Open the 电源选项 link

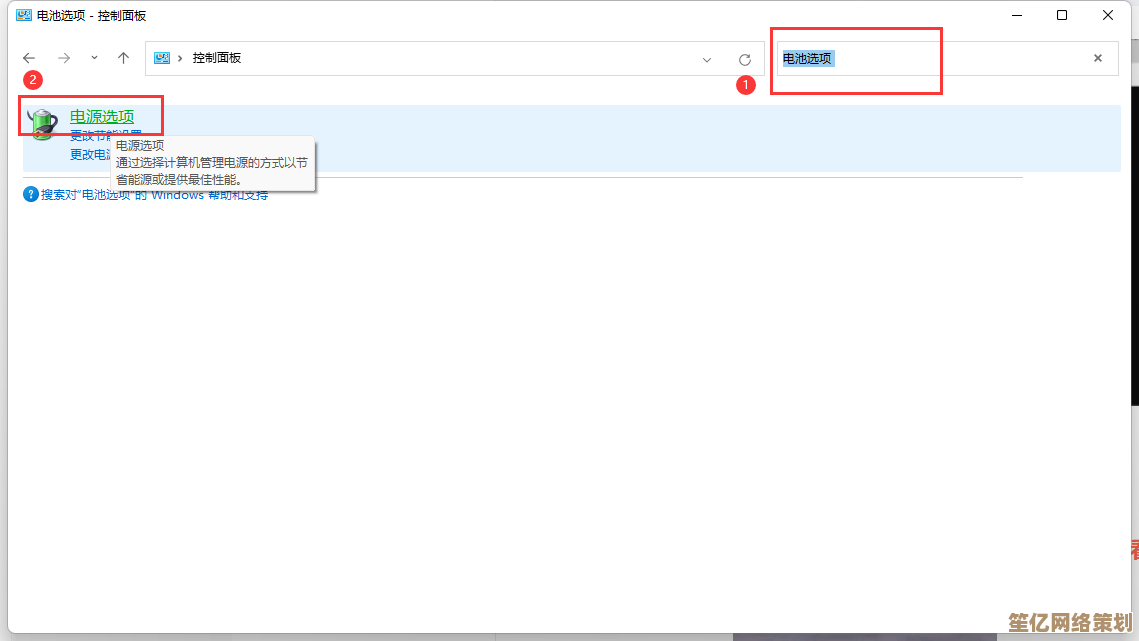click(x=101, y=116)
